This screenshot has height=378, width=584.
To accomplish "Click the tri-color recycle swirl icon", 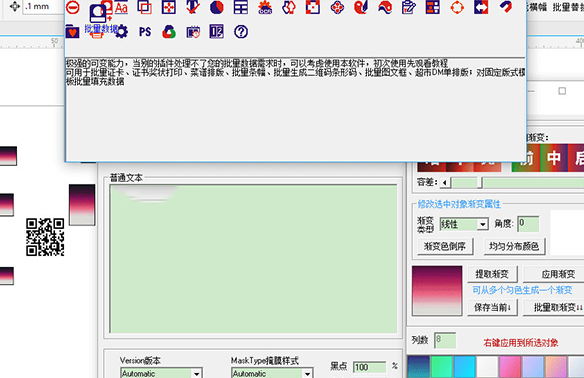I will point(169,32).
